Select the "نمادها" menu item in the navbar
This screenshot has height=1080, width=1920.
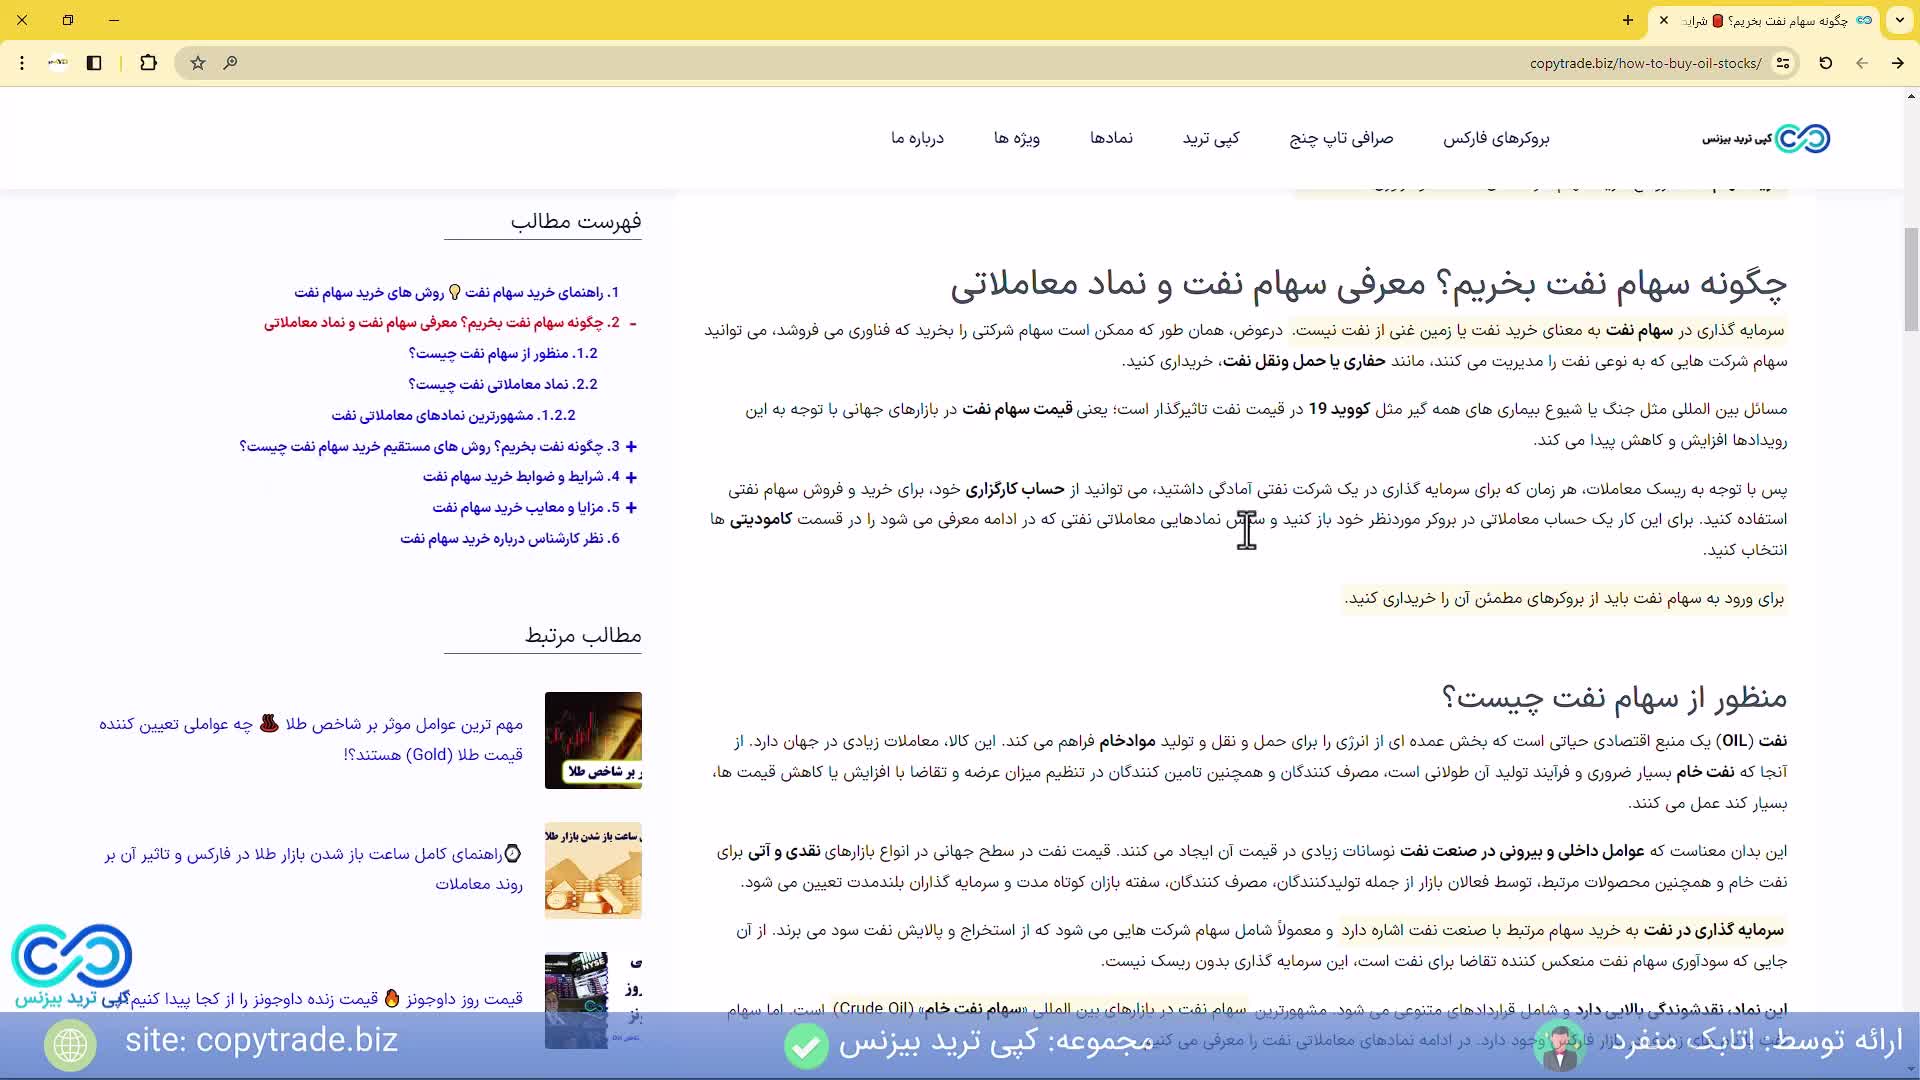tap(1112, 138)
